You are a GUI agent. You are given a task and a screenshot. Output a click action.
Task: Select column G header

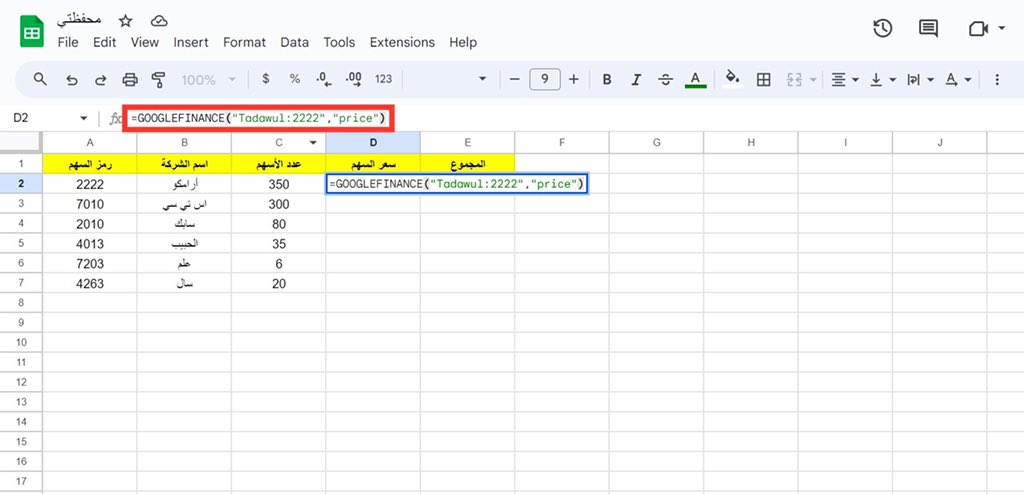pyautogui.click(x=656, y=142)
